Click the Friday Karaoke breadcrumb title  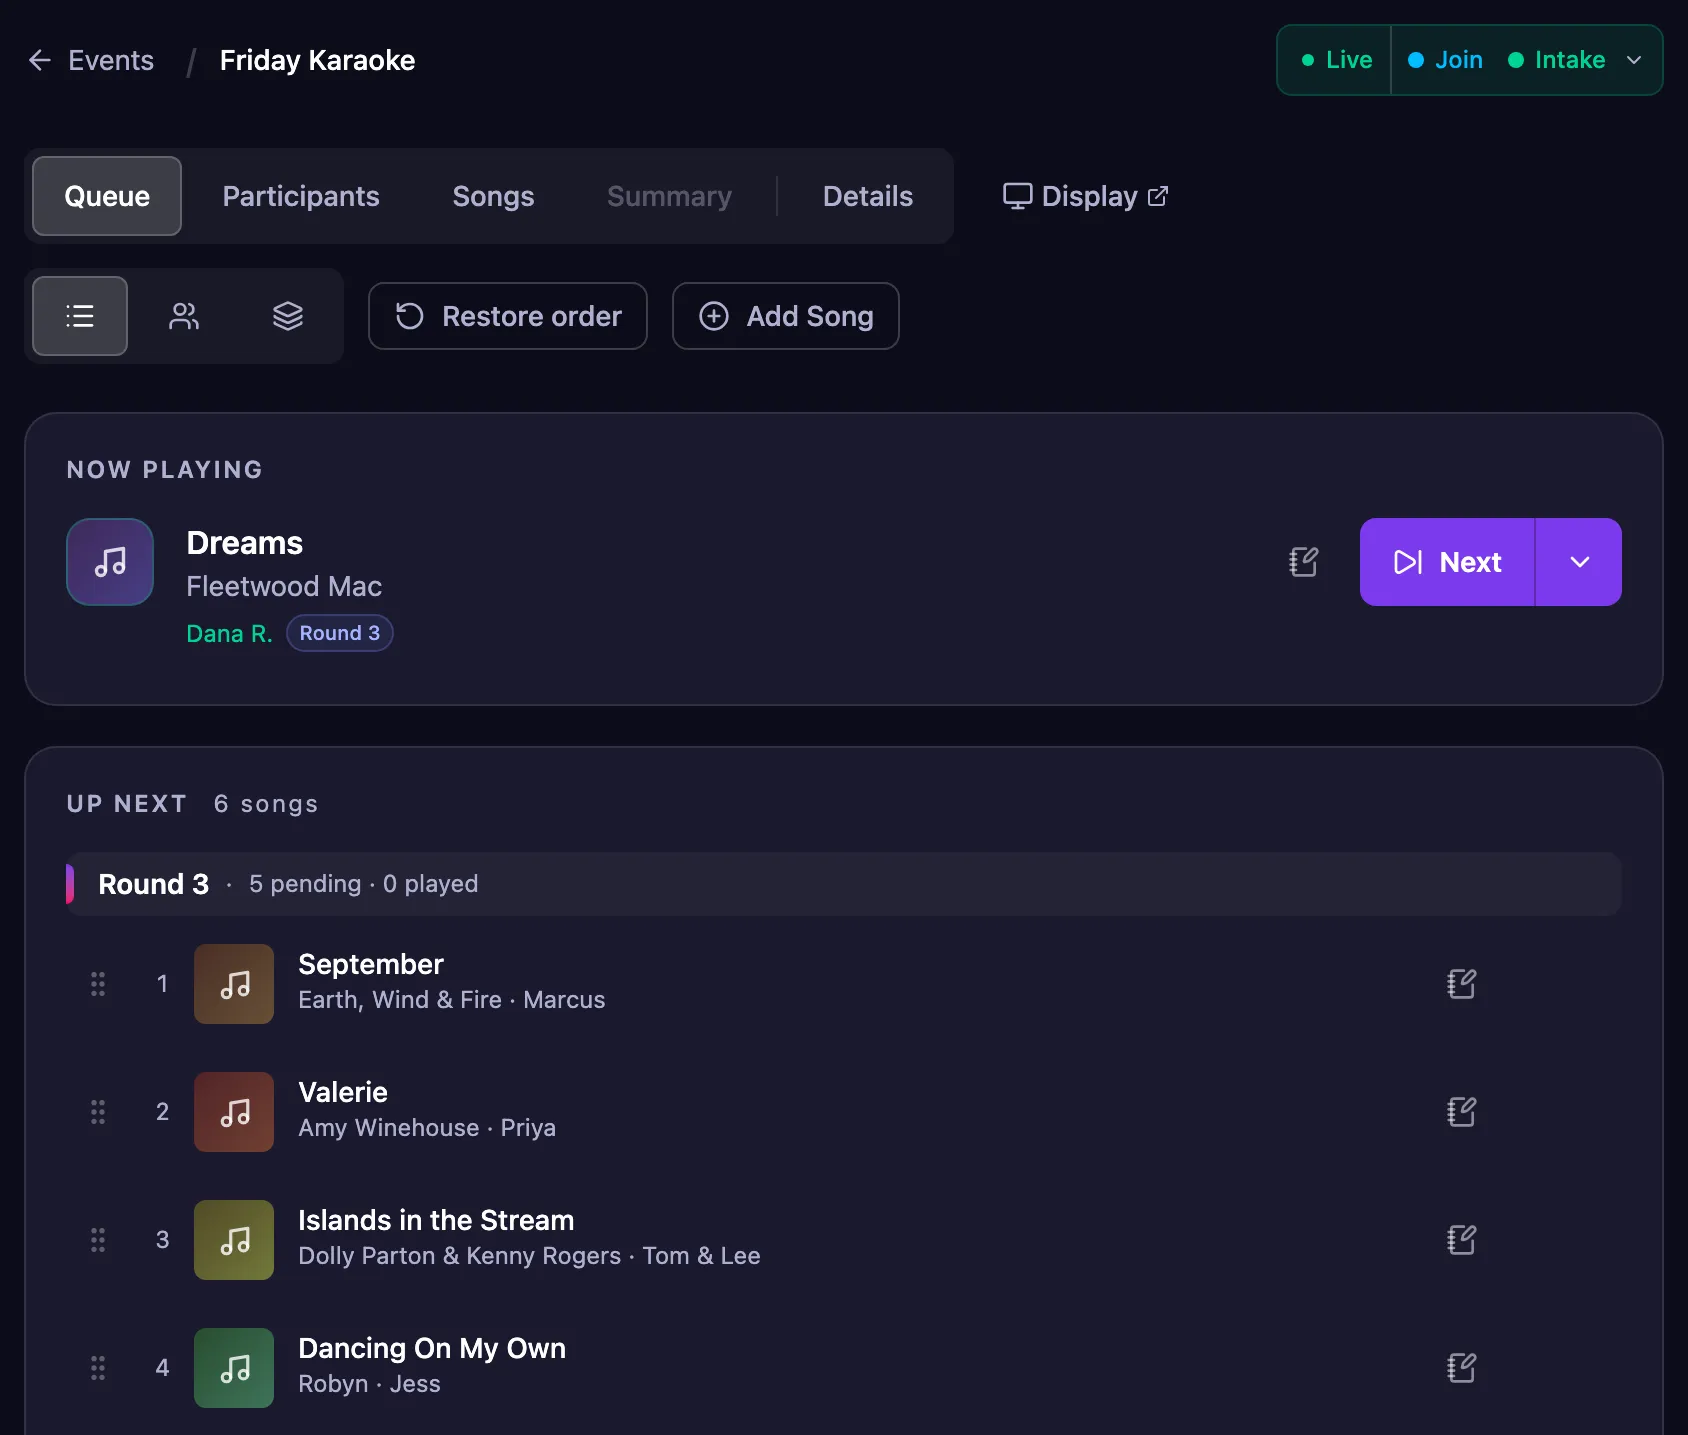(317, 60)
